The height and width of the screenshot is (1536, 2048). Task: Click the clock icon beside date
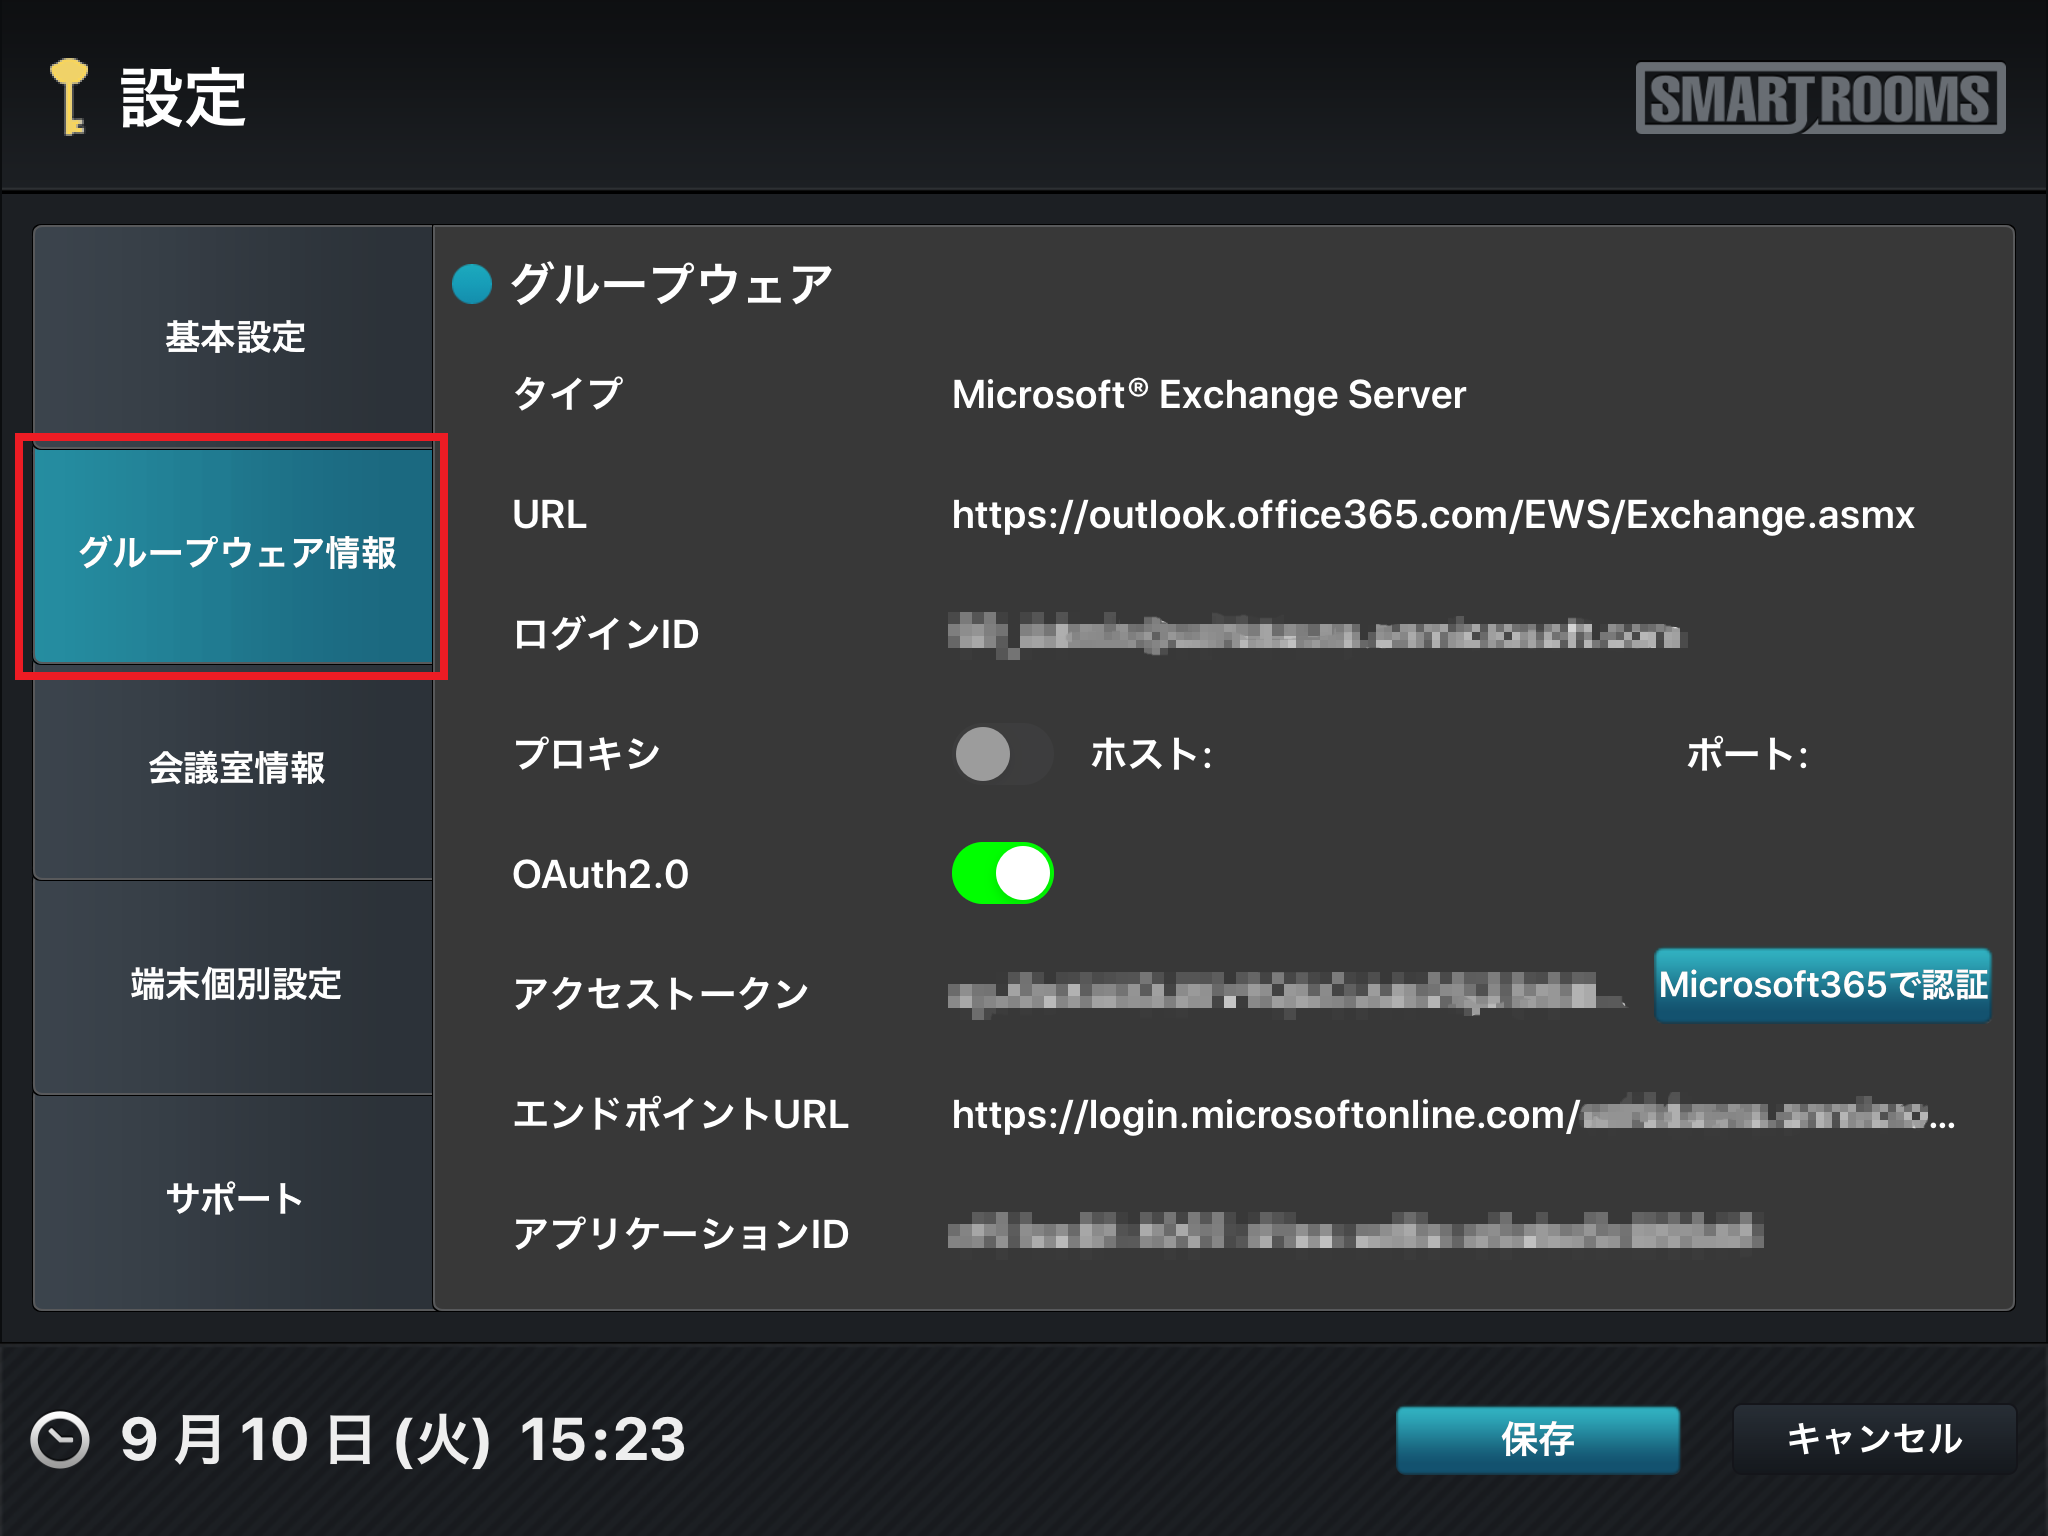click(60, 1440)
